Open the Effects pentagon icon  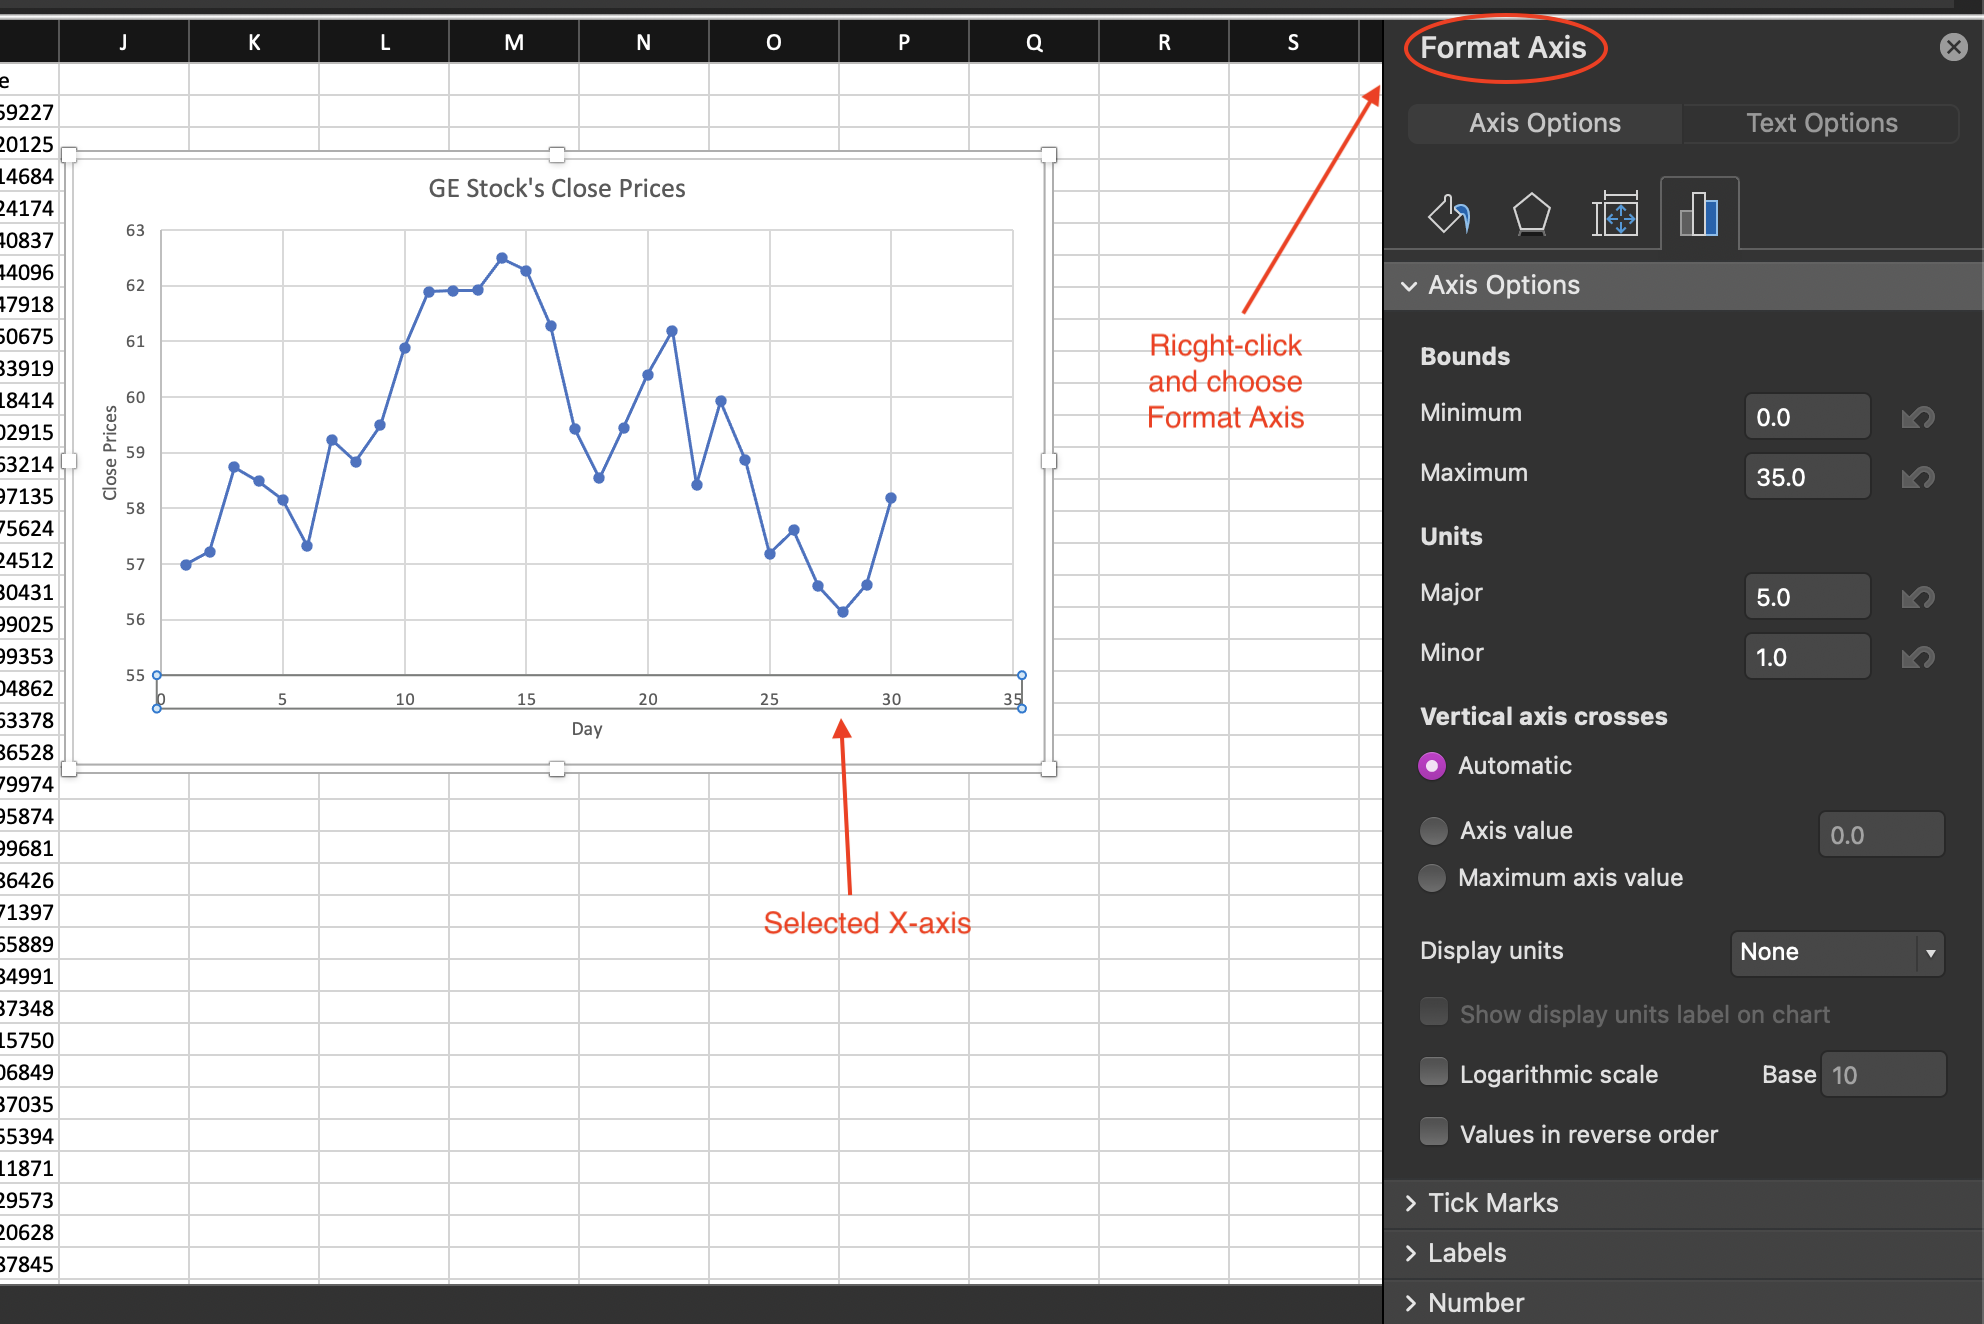click(1531, 213)
